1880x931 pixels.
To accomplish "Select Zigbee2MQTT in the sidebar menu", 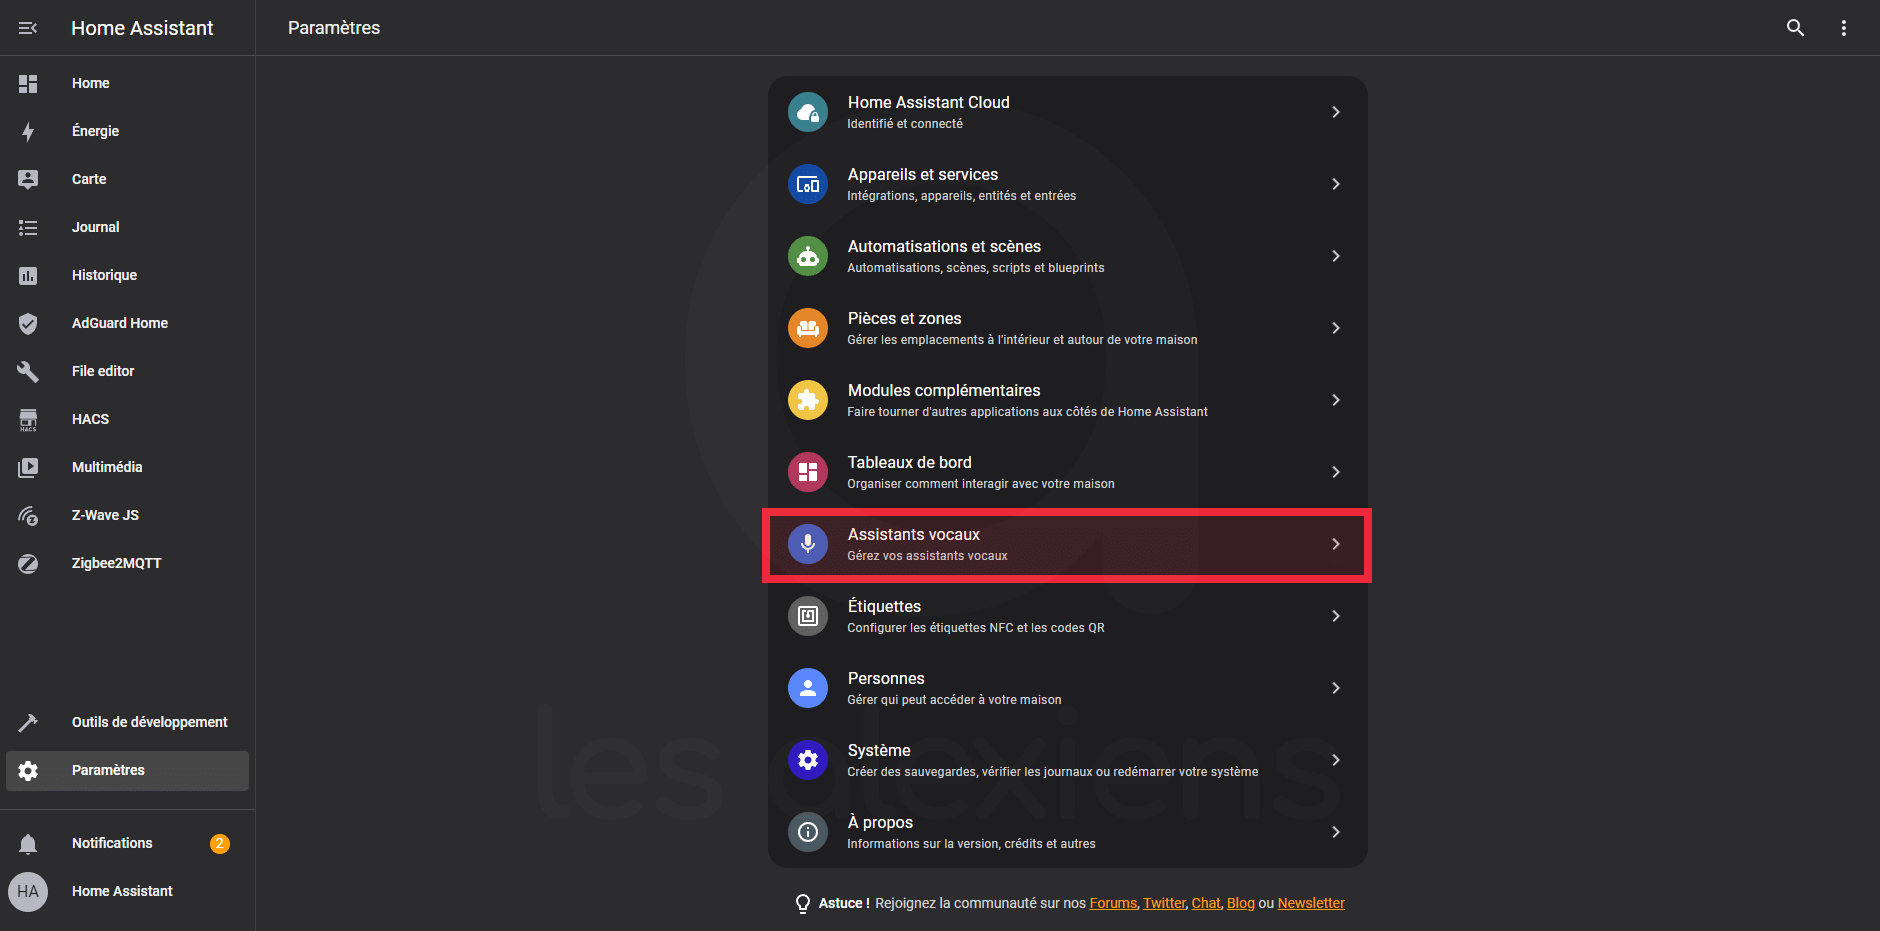I will (x=127, y=563).
